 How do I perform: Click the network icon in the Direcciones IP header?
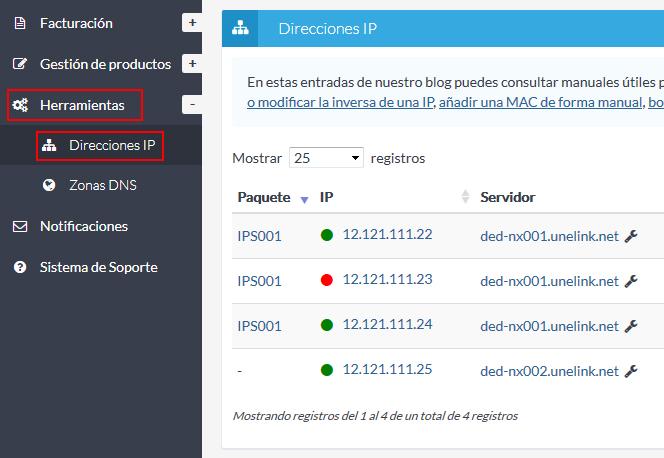(x=240, y=28)
